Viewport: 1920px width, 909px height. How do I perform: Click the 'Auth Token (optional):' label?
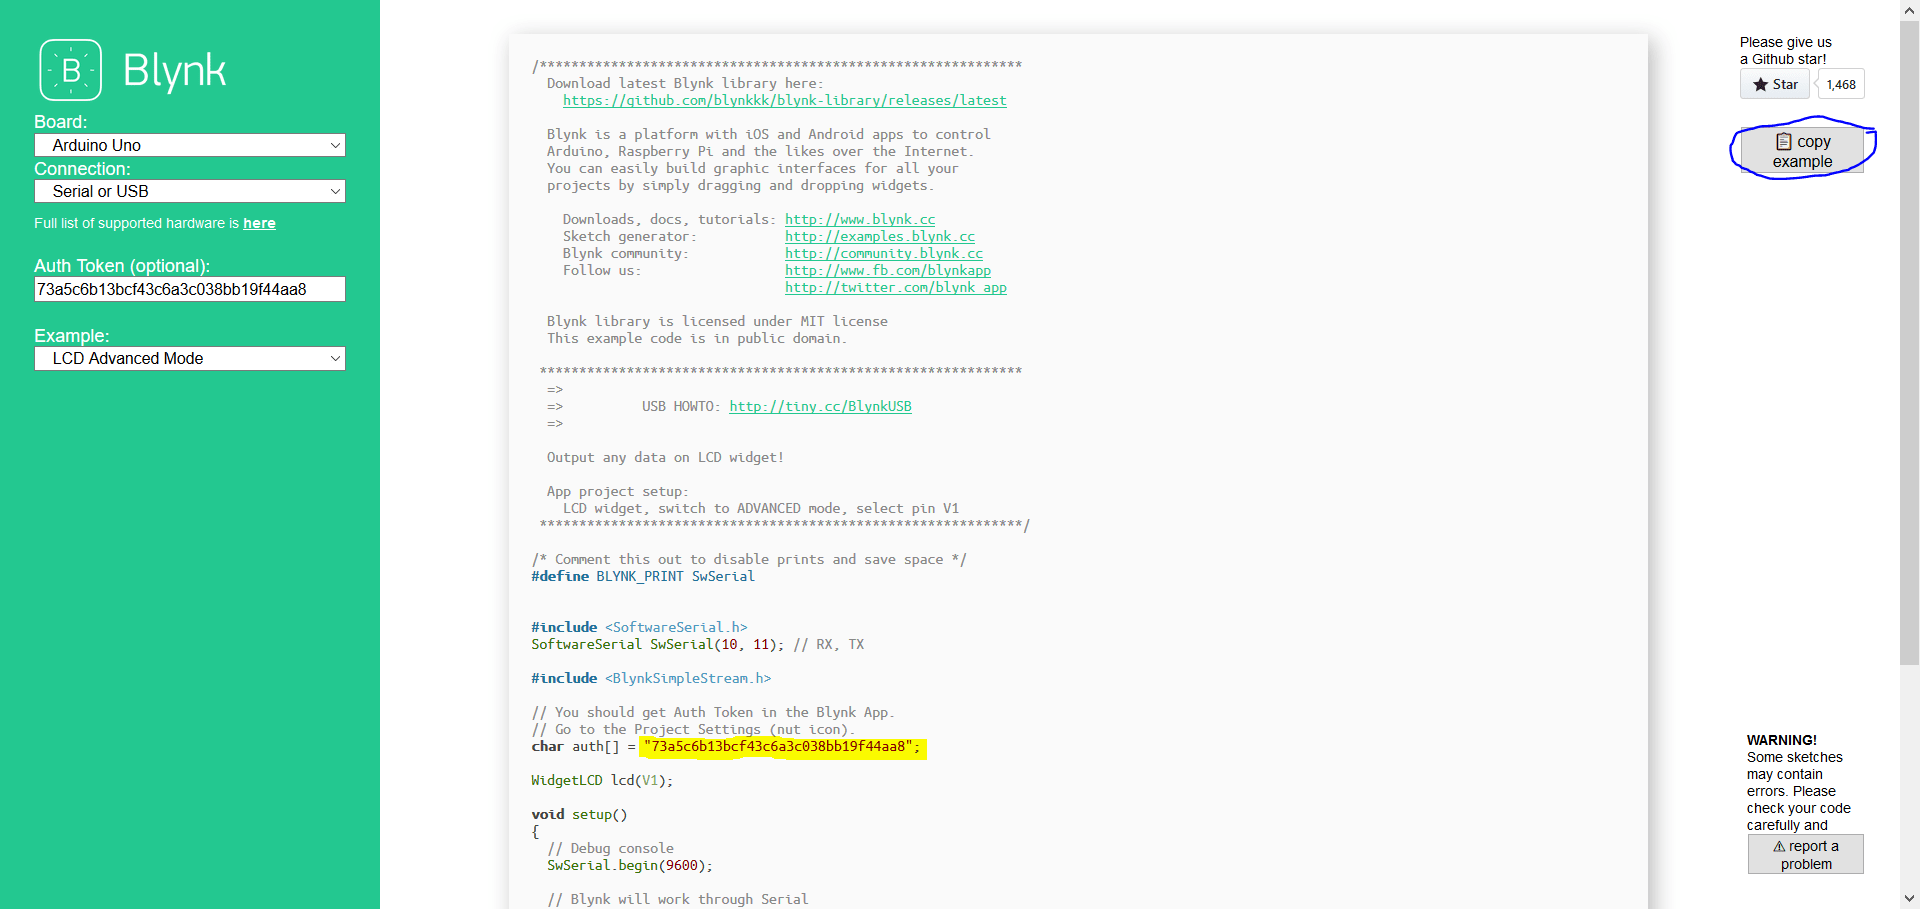(x=122, y=266)
